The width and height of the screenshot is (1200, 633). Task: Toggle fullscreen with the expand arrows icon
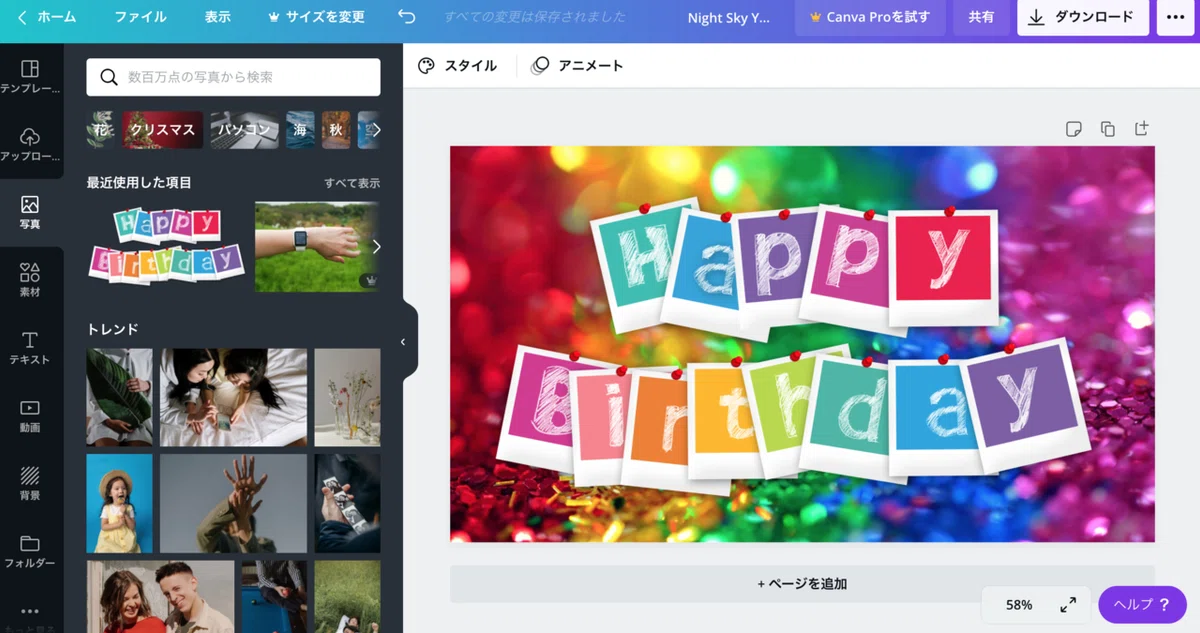pos(1068,605)
